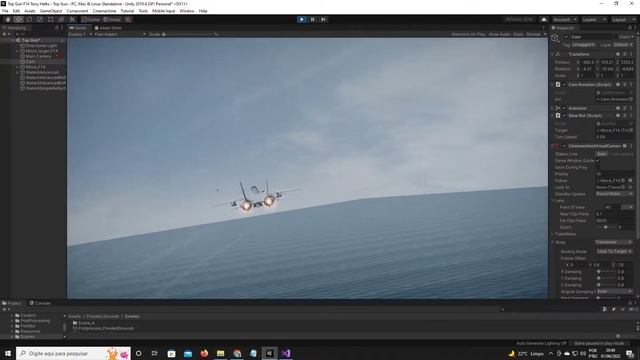Click the Play button to stop playback
Viewport: 640px width, 360px height.
click(302, 20)
